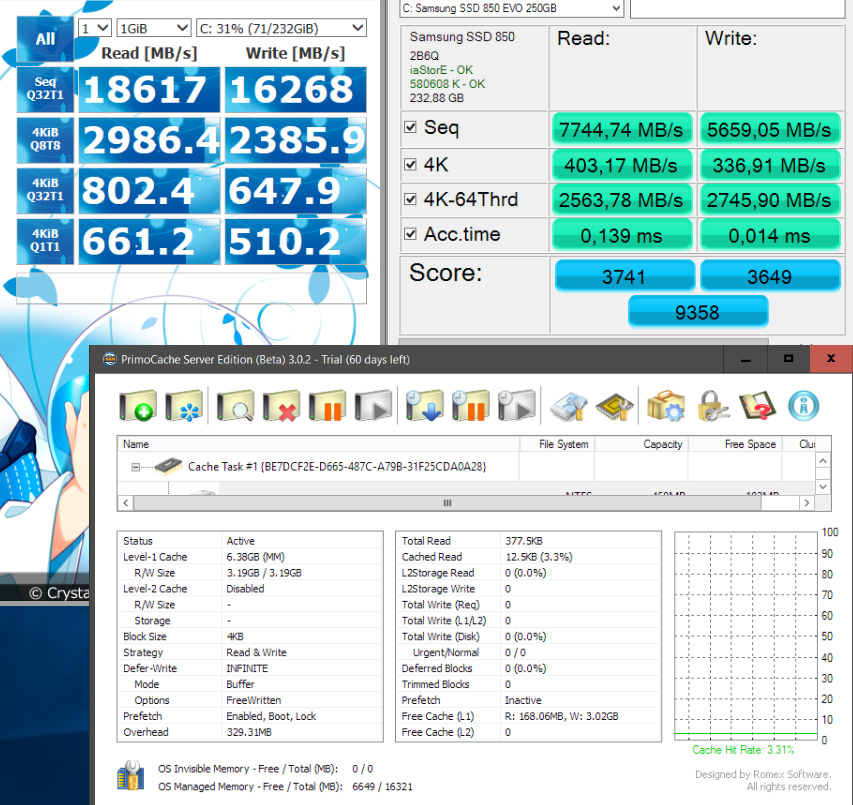The width and height of the screenshot is (853, 805).
Task: Open the test count dropdown showing 1
Action: (95, 28)
